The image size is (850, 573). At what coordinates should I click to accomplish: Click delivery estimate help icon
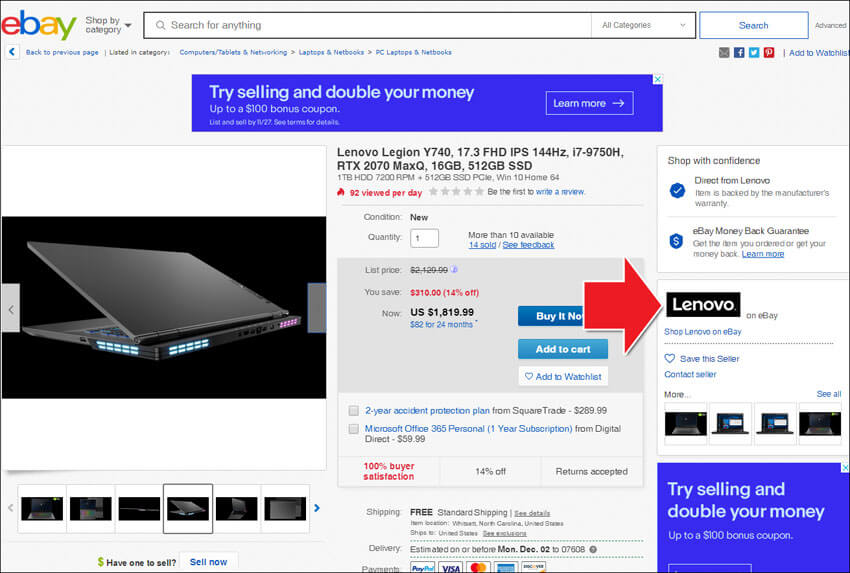[593, 549]
